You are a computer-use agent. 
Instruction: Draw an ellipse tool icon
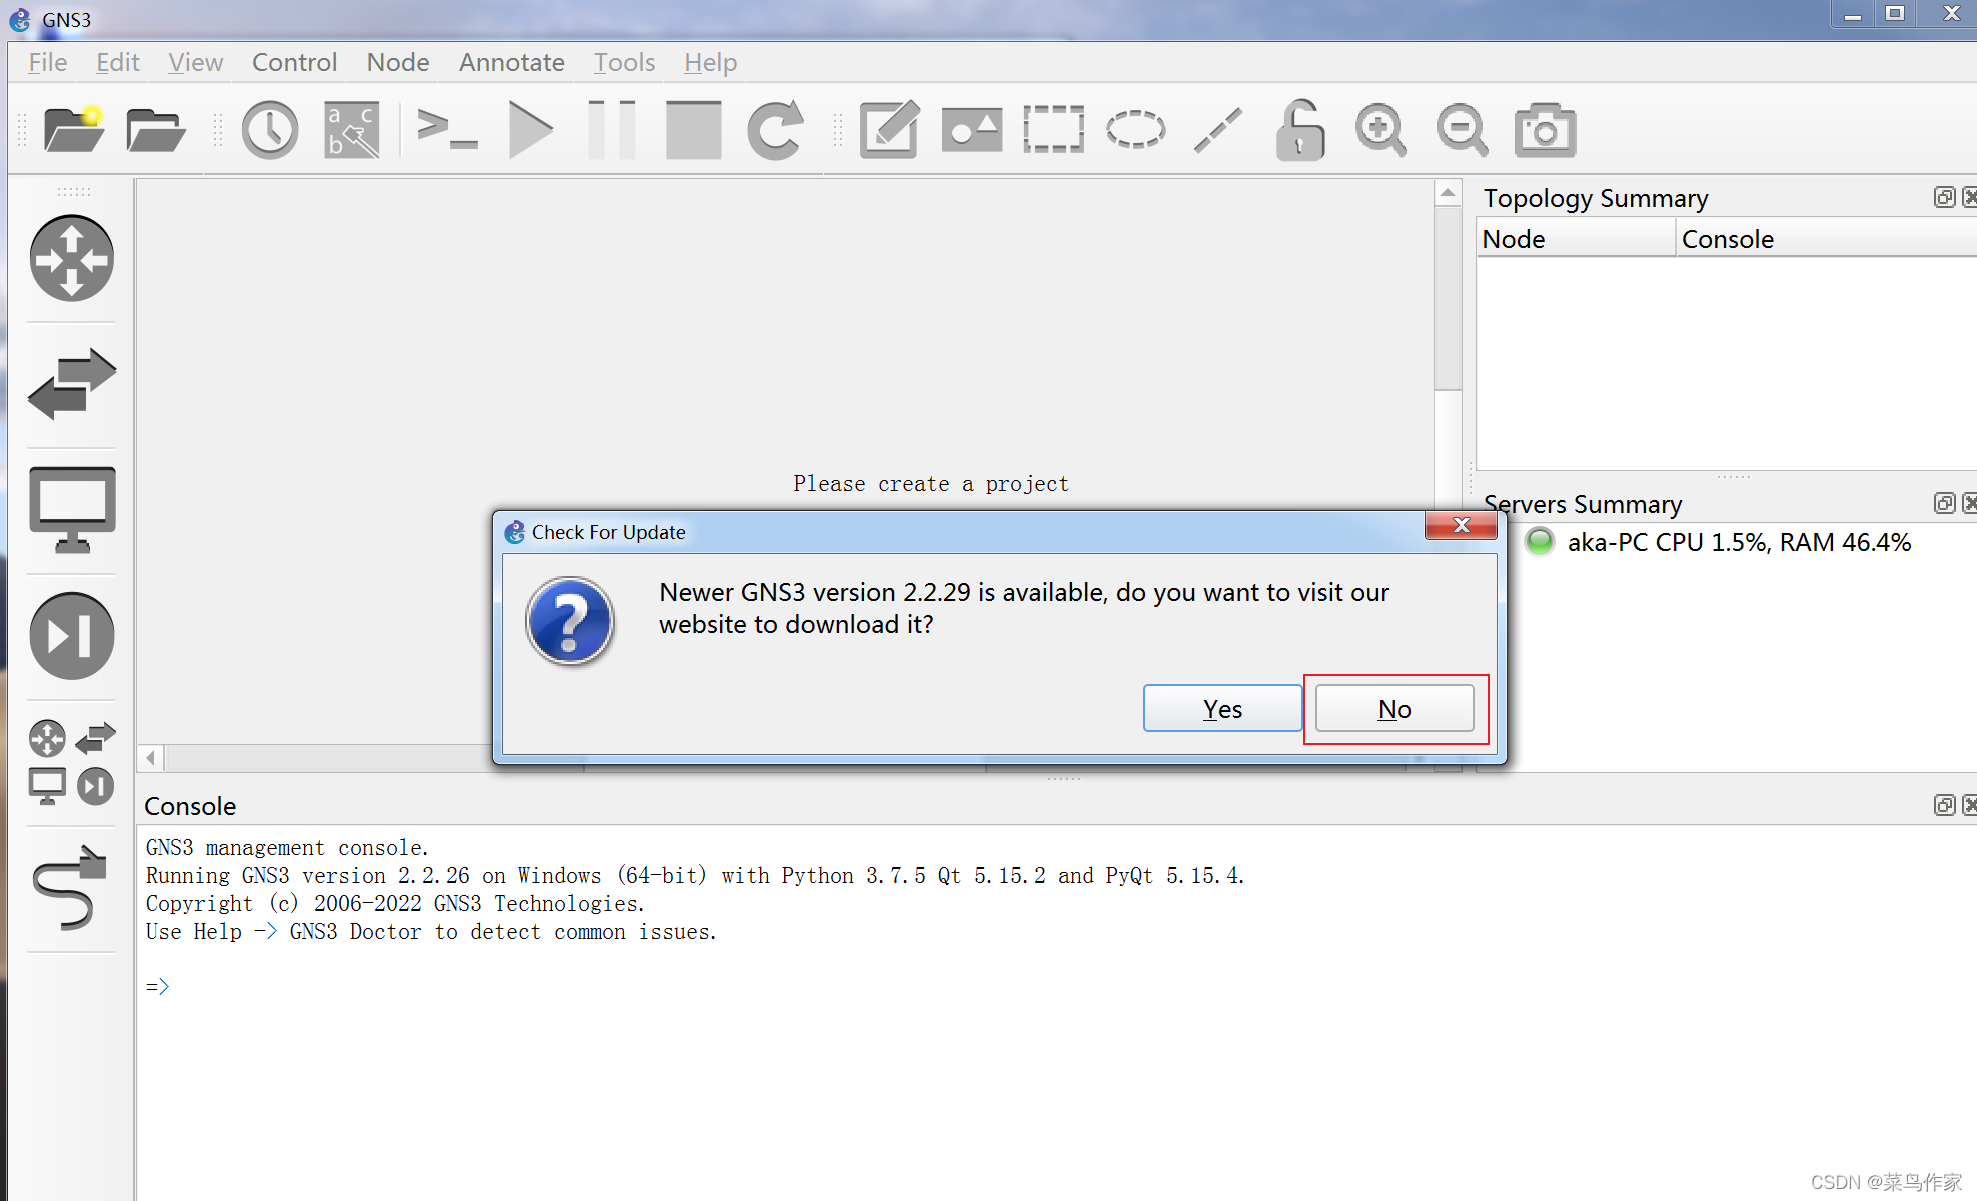[1135, 130]
